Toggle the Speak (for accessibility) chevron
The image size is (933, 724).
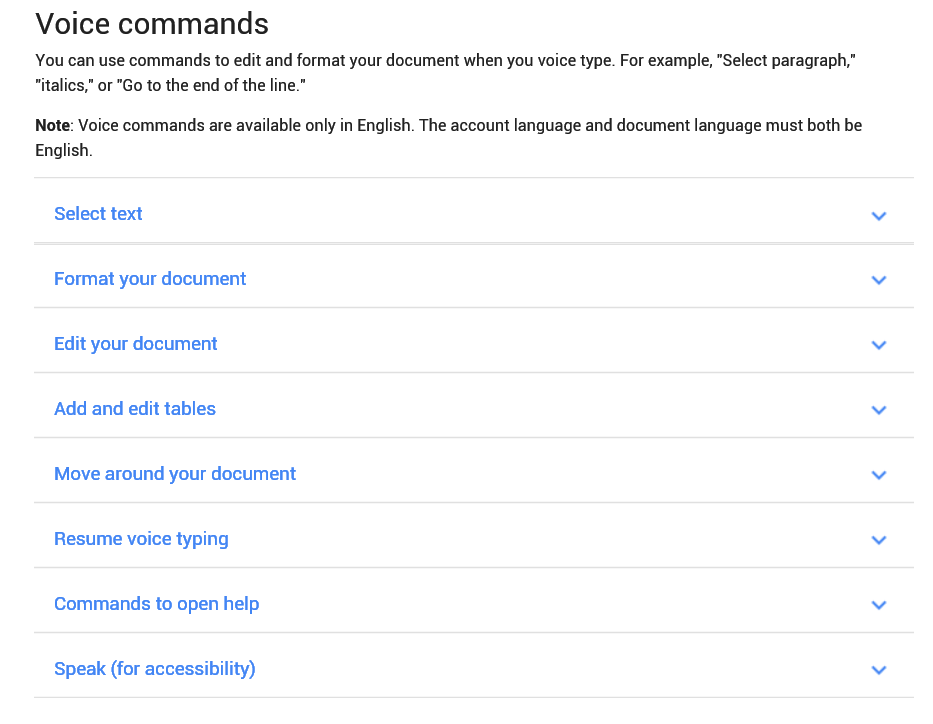click(x=879, y=669)
